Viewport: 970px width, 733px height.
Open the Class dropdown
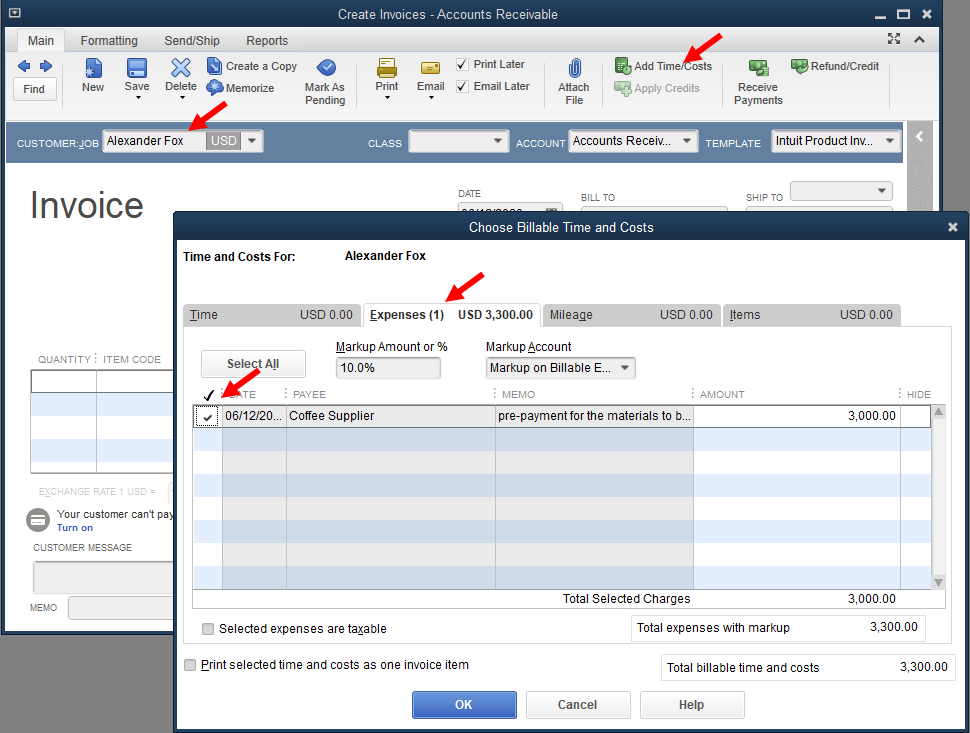[x=497, y=141]
